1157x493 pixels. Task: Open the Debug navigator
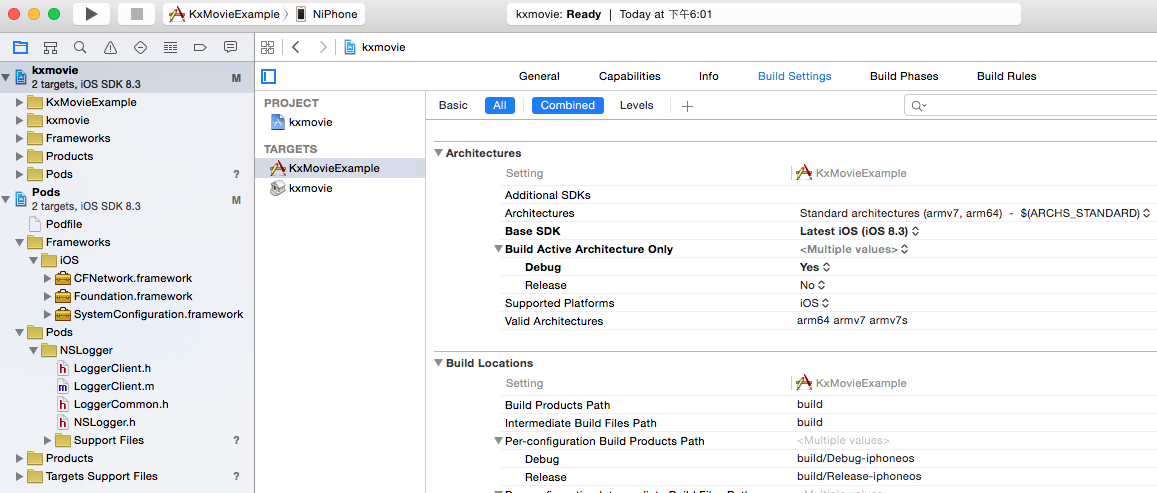[x=170, y=48]
